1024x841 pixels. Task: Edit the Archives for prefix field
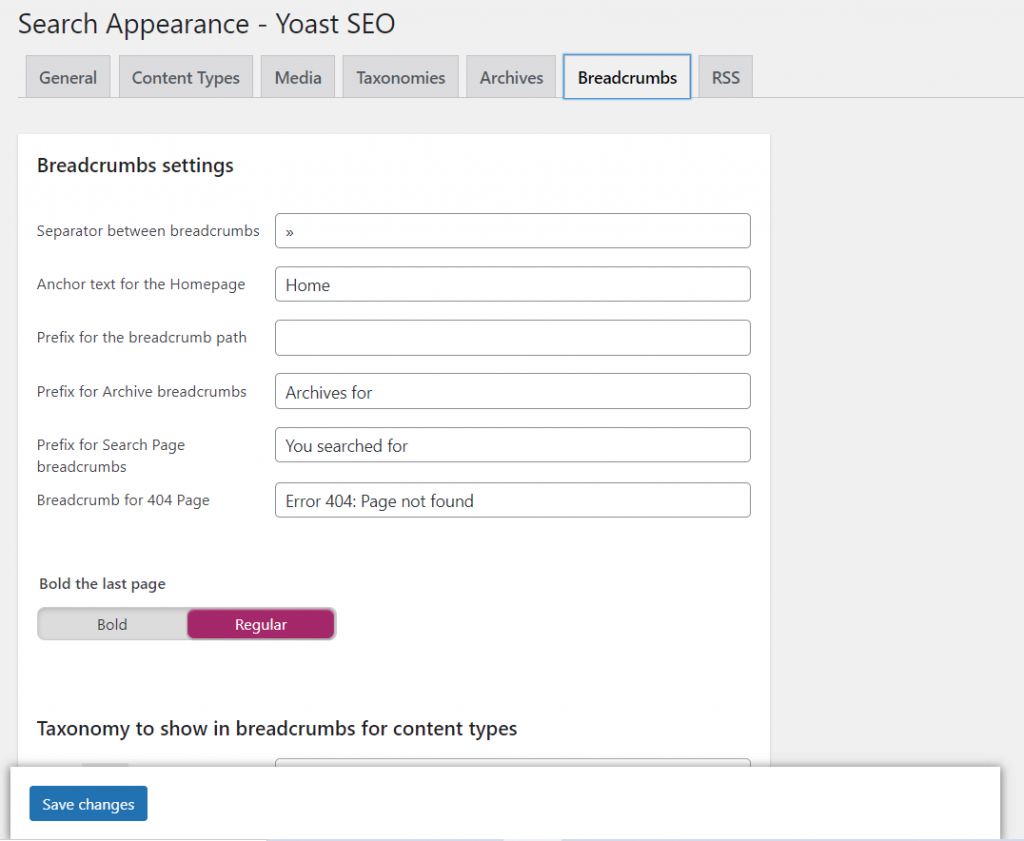coord(513,391)
